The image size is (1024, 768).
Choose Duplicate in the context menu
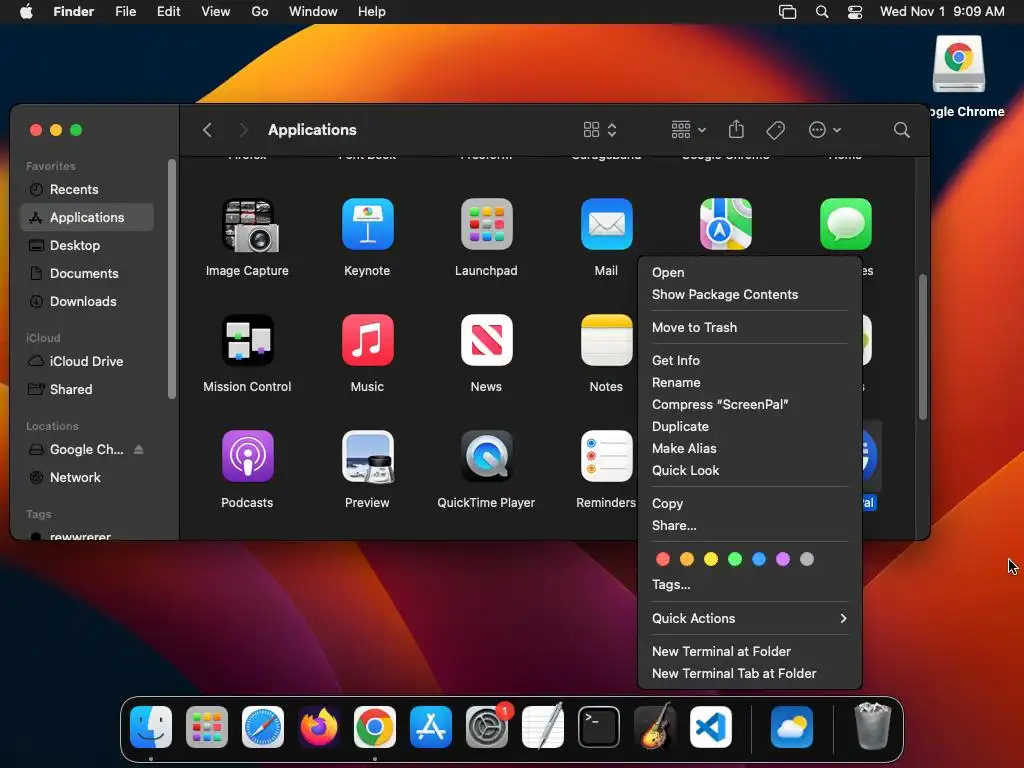tap(750, 426)
